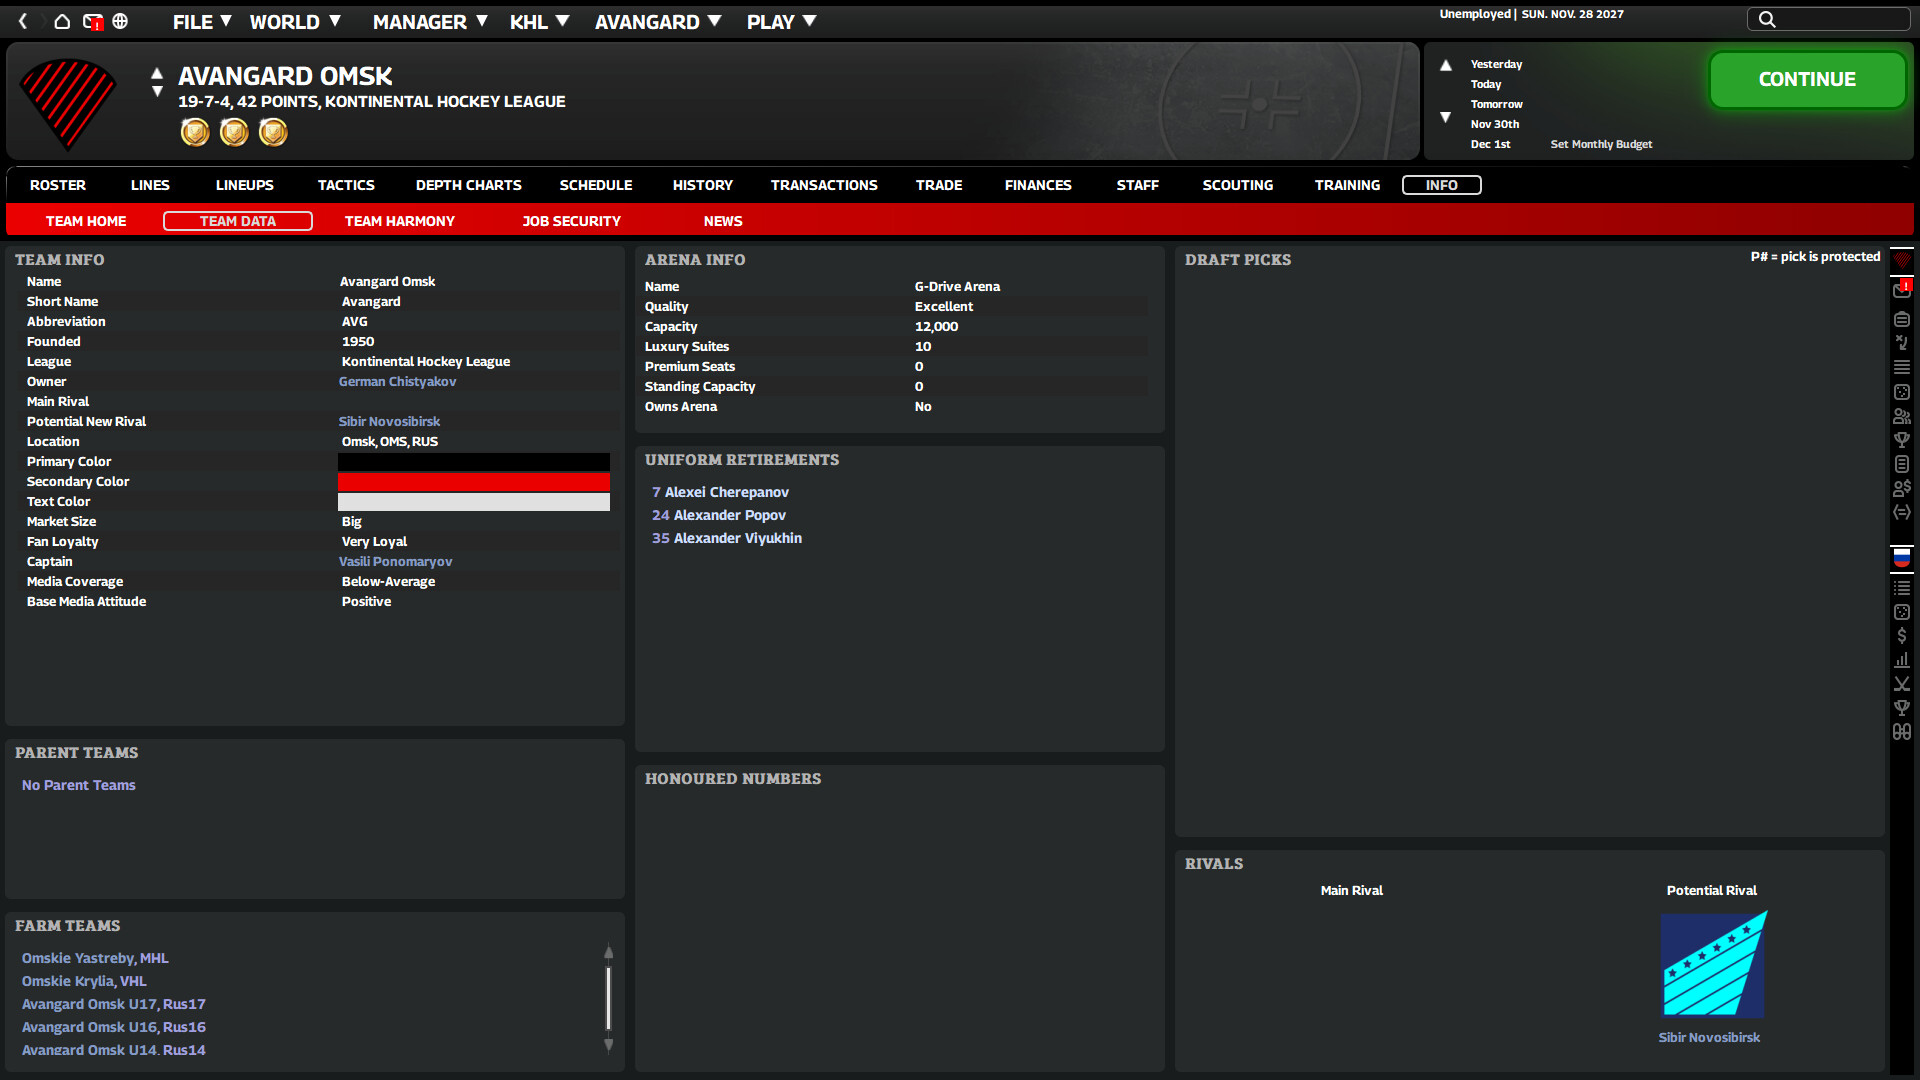This screenshot has height=1080, width=1920.
Task: Open the FINANCES section tab
Action: [1038, 185]
